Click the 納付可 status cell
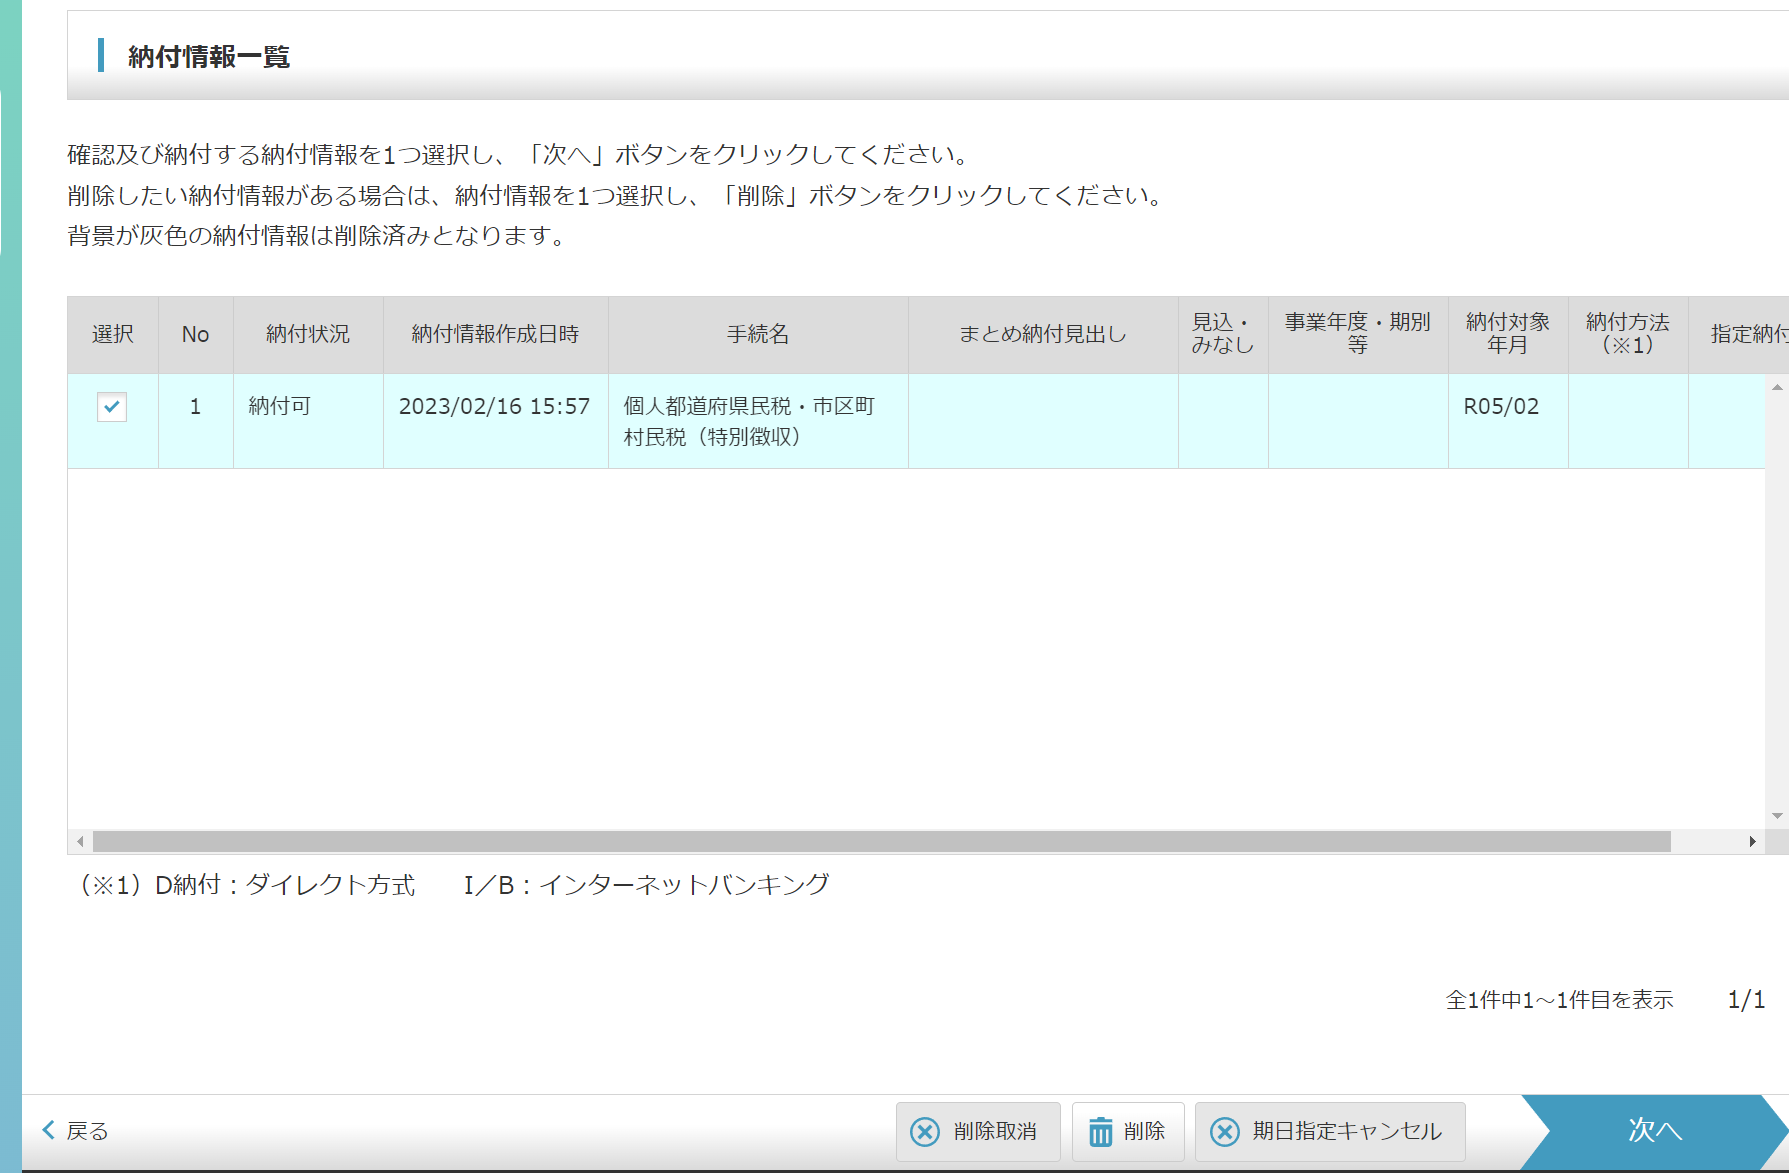 pos(280,406)
